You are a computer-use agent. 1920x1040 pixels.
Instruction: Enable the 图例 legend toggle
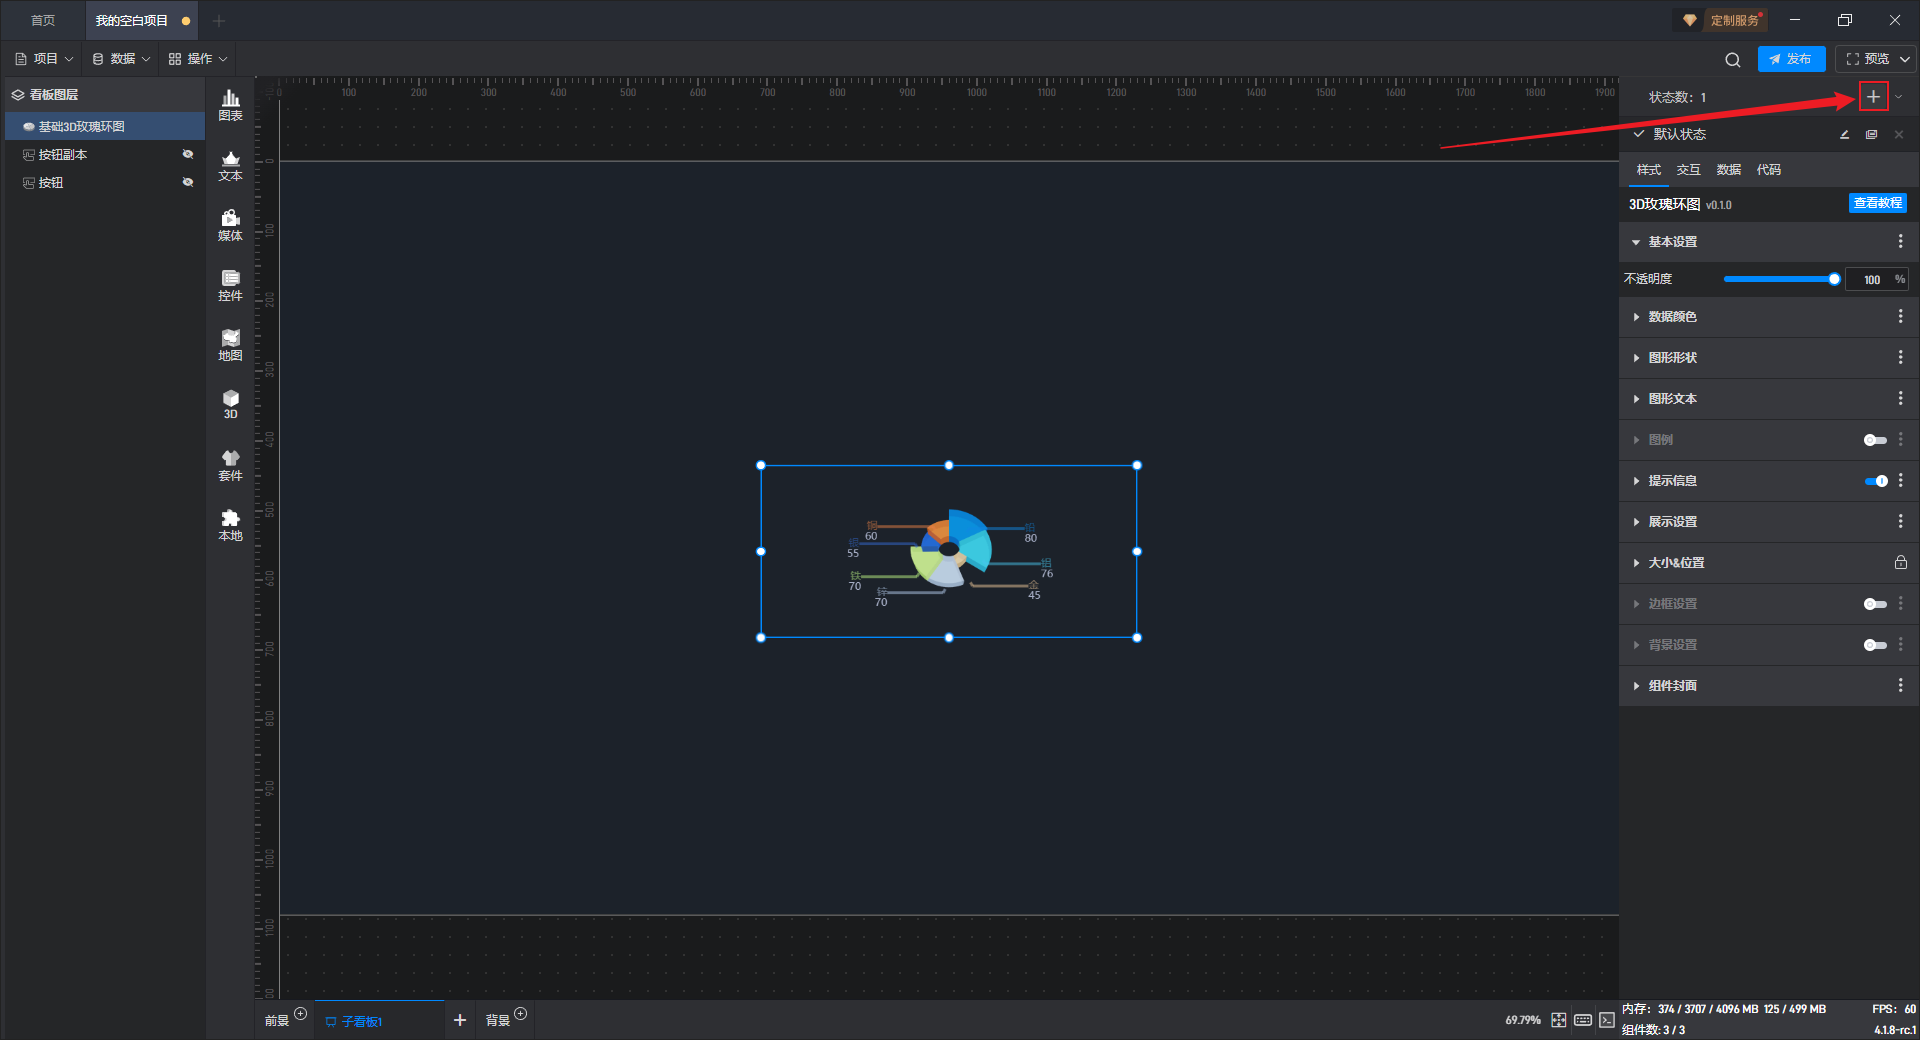[1874, 440]
